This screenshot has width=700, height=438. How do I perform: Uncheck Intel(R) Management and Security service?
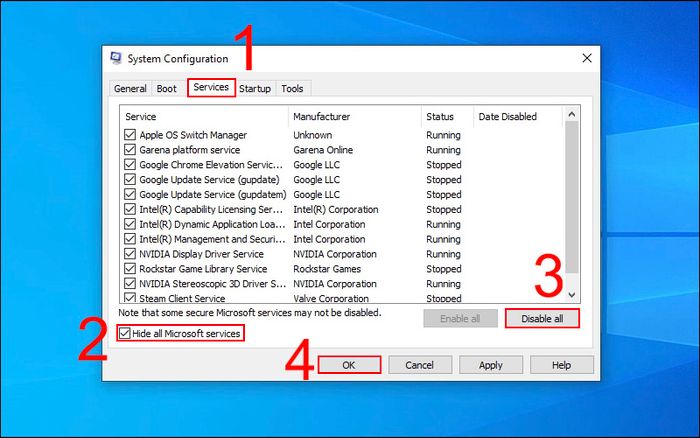[130, 239]
